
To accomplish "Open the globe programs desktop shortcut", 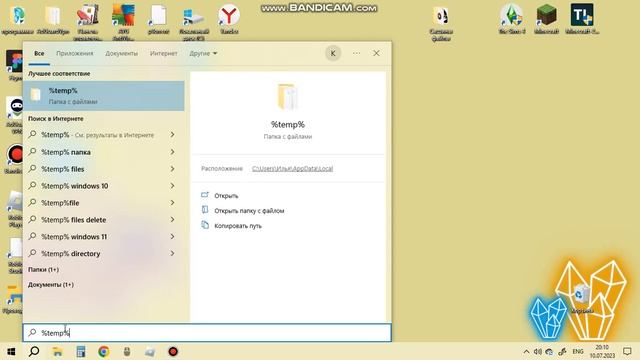I will pyautogui.click(x=18, y=20).
